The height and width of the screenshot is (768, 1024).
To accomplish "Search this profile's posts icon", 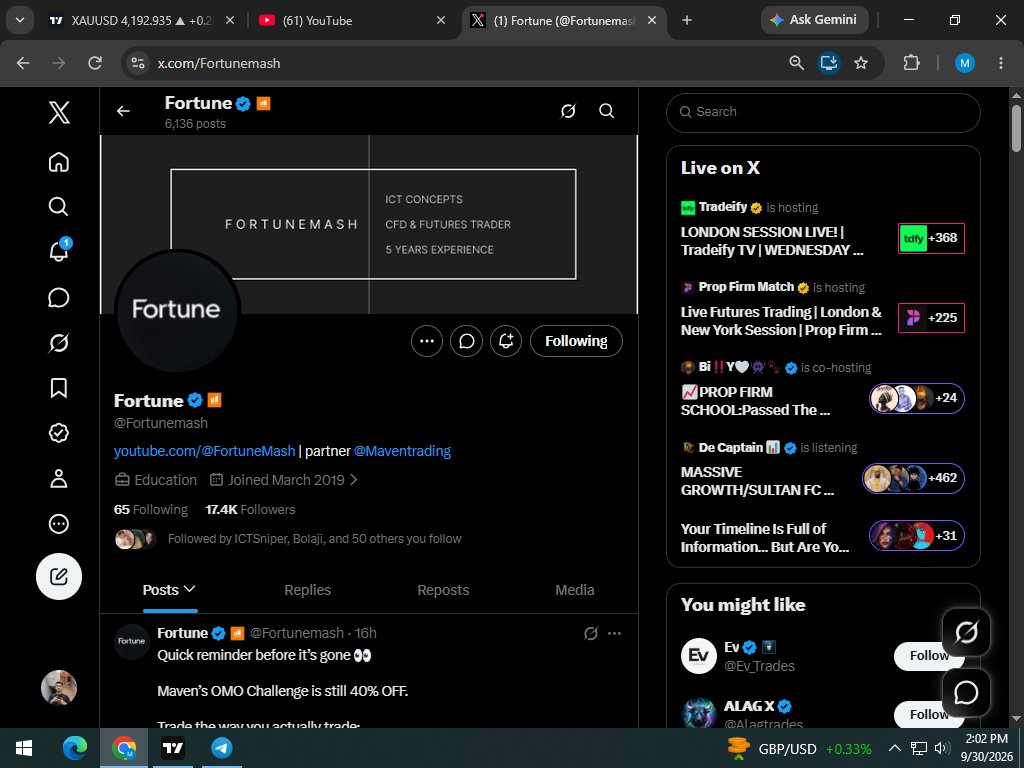I will pos(607,111).
